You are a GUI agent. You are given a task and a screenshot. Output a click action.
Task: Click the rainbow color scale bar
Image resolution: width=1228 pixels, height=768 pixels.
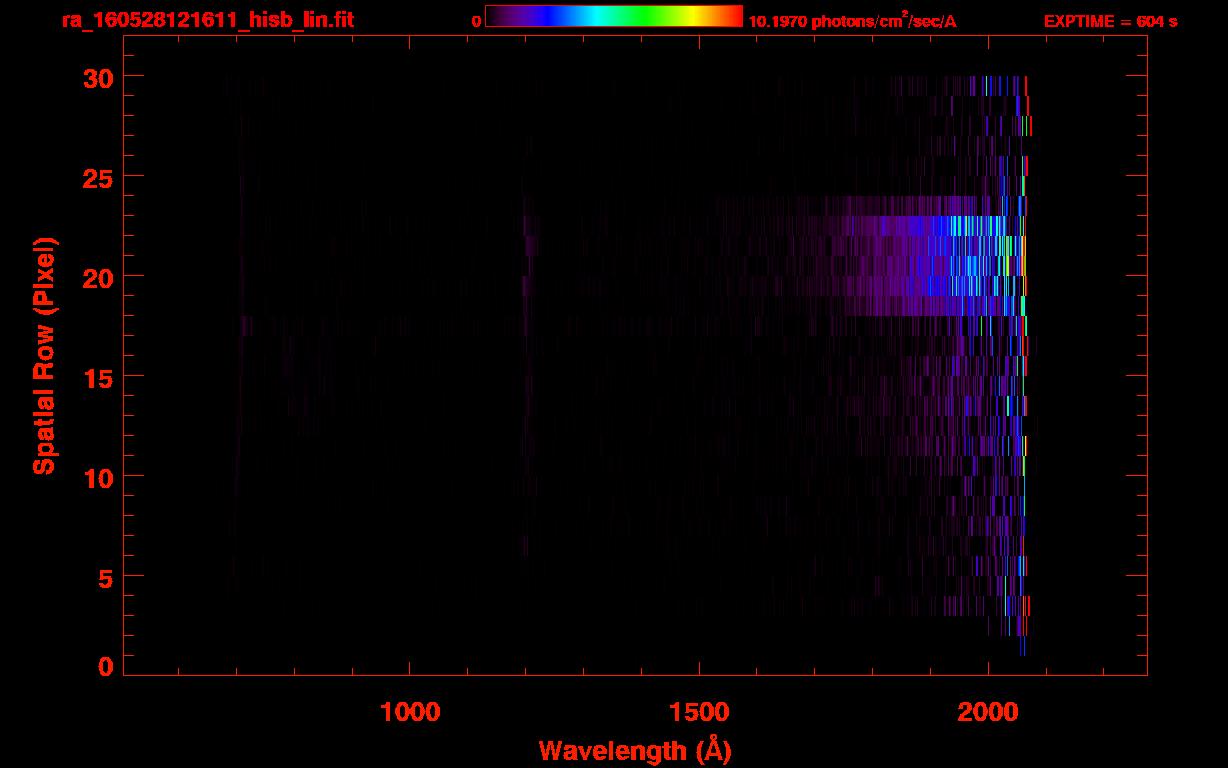(x=614, y=16)
